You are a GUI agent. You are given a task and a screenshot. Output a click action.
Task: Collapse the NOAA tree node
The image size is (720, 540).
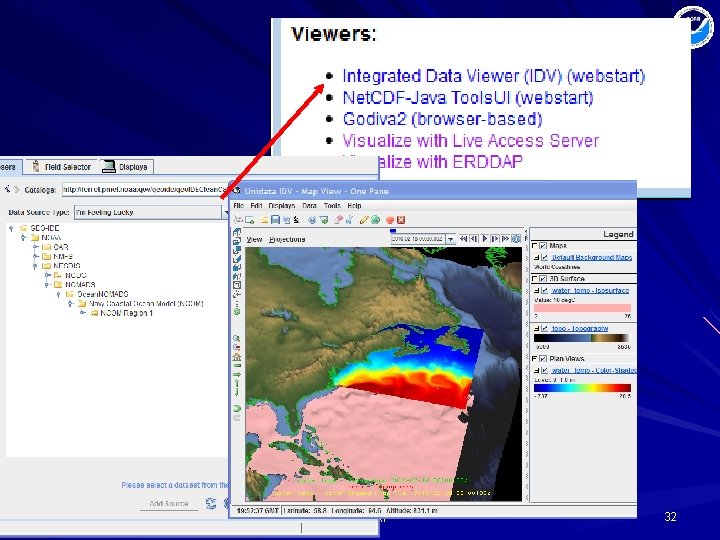point(23,237)
